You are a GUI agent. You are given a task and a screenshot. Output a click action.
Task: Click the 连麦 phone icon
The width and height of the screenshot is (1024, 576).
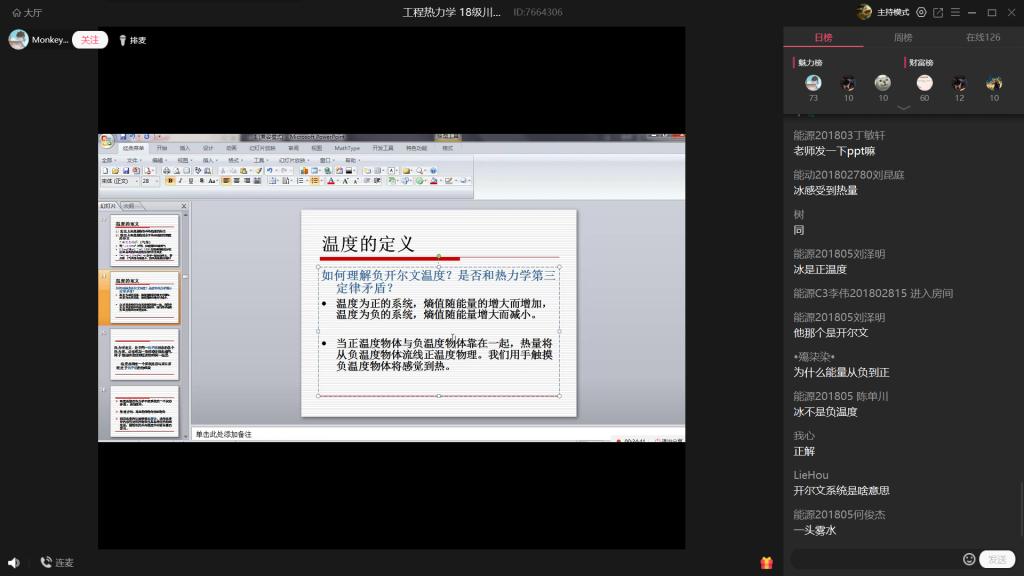[x=46, y=562]
